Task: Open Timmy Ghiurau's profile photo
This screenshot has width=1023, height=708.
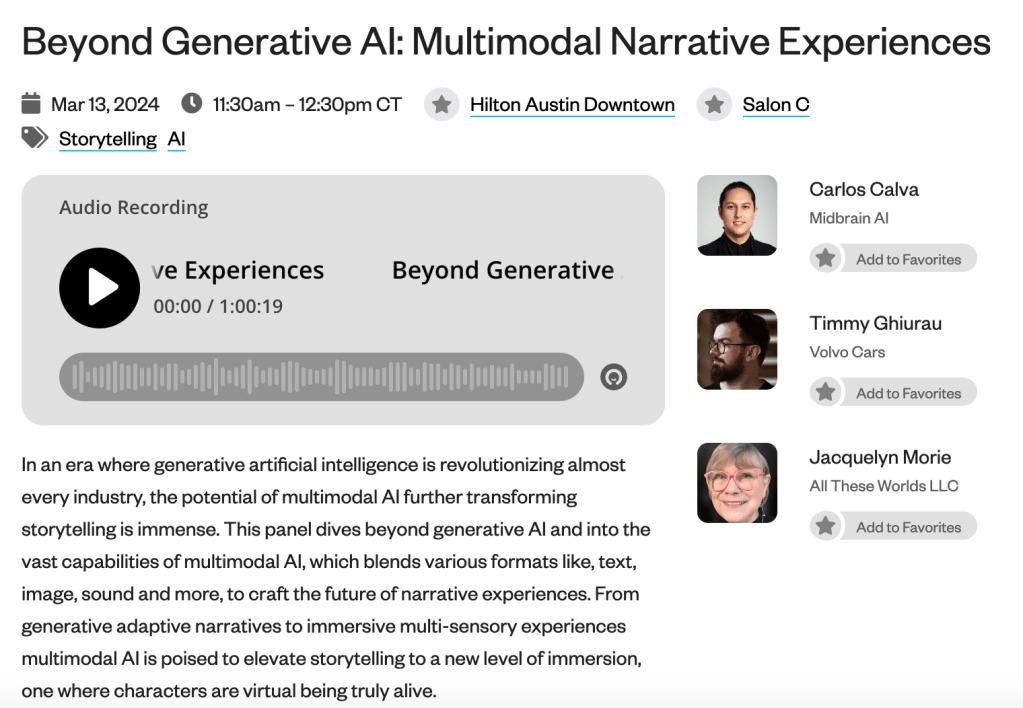Action: click(x=737, y=349)
